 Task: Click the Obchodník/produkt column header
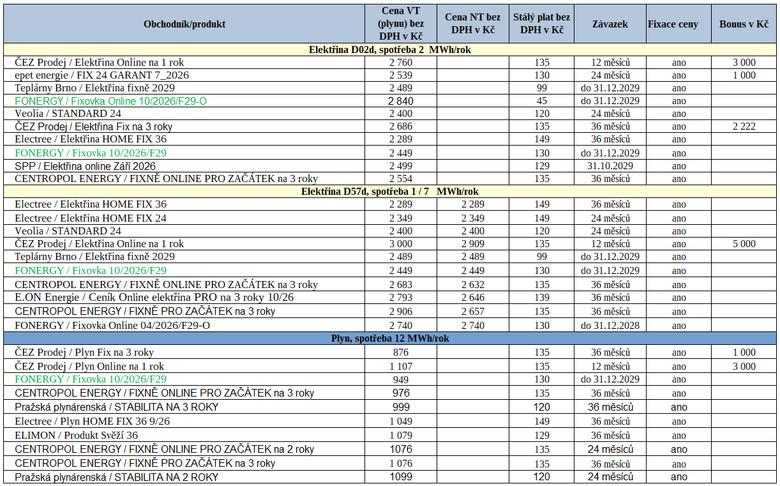(184, 24)
